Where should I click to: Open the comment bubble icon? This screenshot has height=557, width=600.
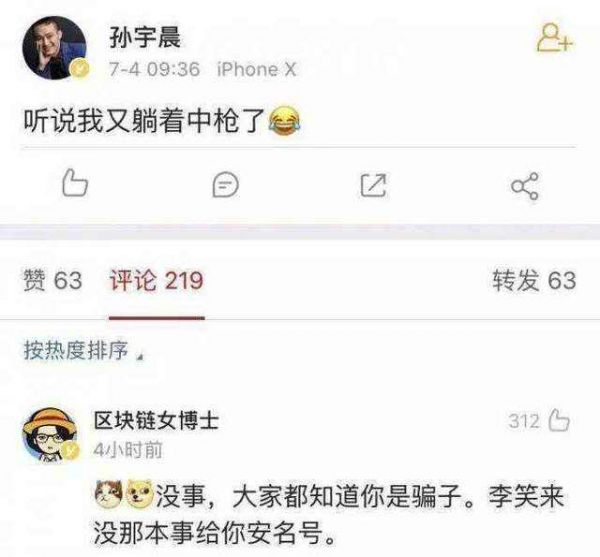[226, 185]
